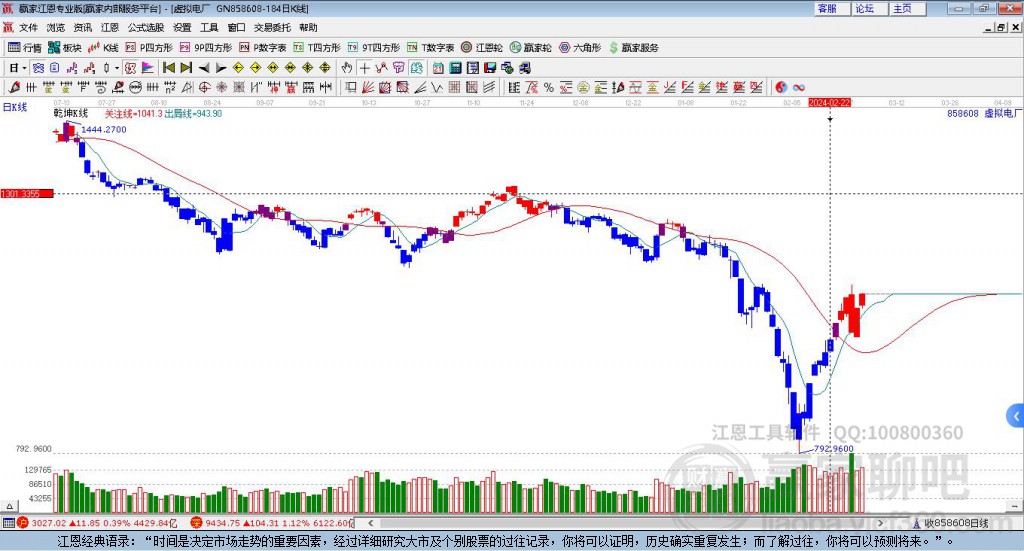The image size is (1024, 551).
Task: Open the P数字表 tool
Action: [x=263, y=48]
